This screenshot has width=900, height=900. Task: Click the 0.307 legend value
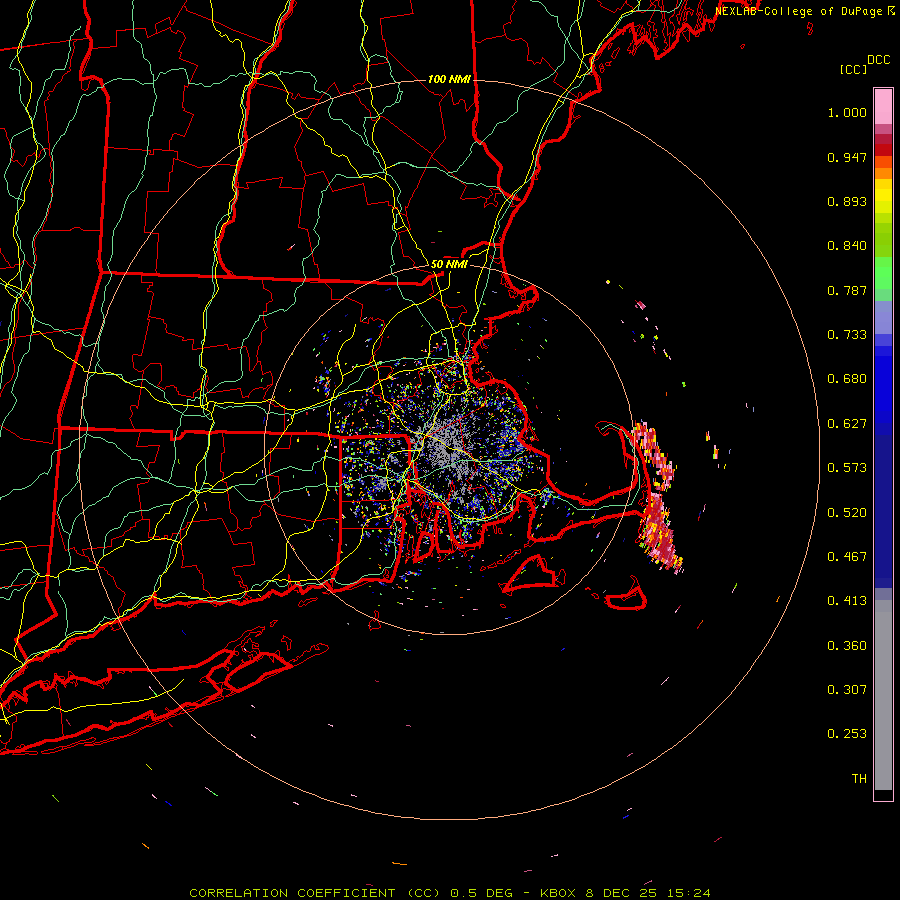(x=847, y=689)
